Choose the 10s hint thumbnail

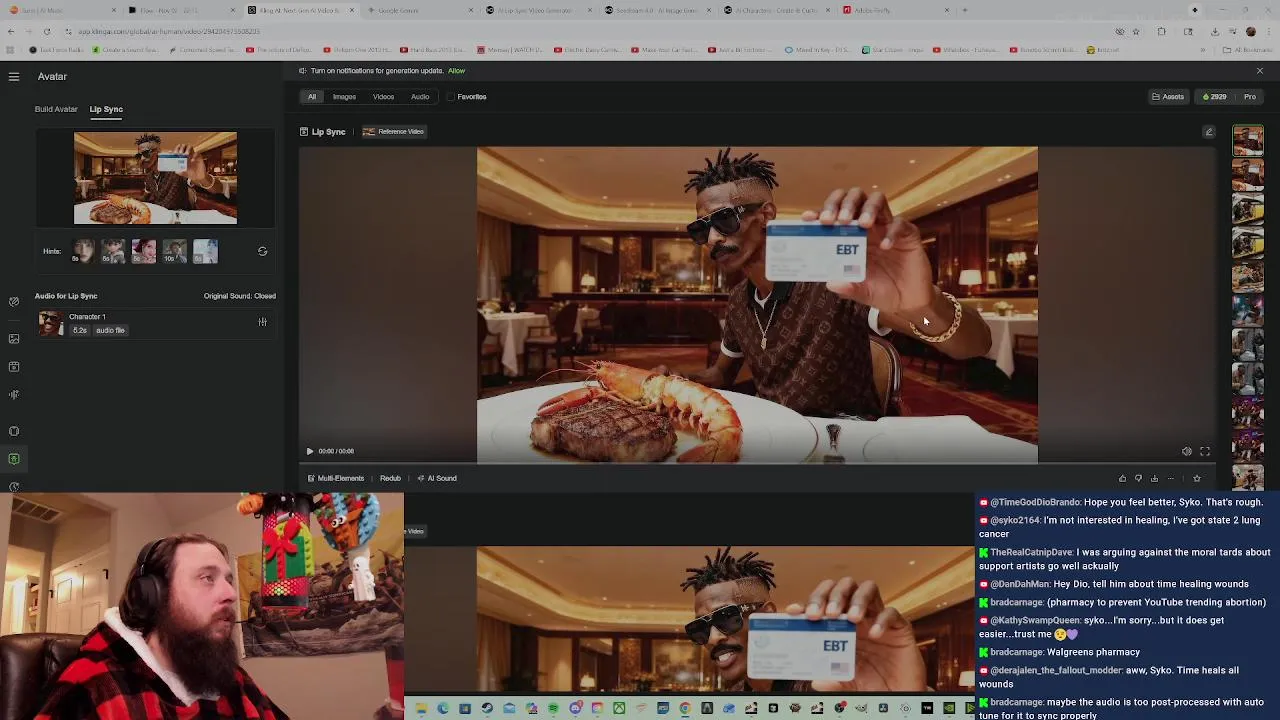click(174, 251)
